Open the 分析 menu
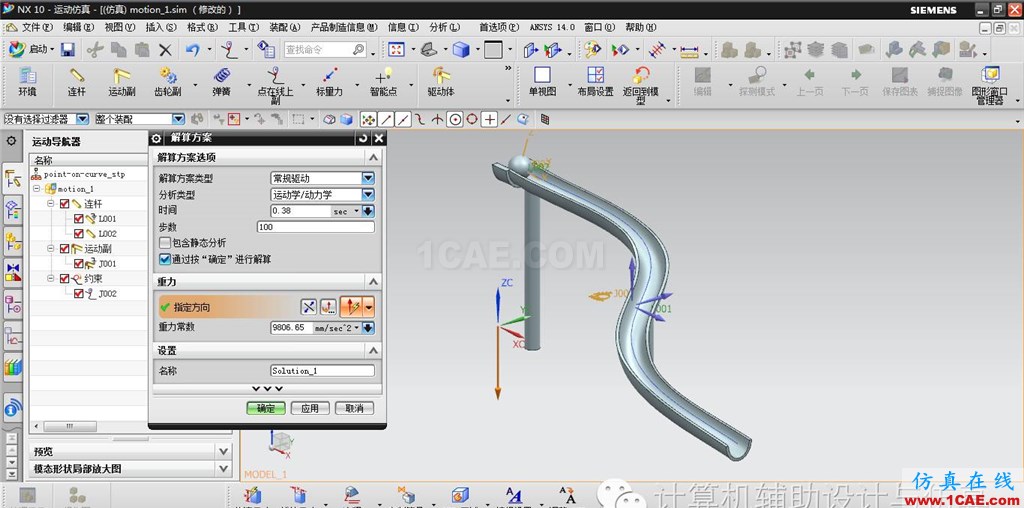The height and width of the screenshot is (508, 1024). point(444,27)
